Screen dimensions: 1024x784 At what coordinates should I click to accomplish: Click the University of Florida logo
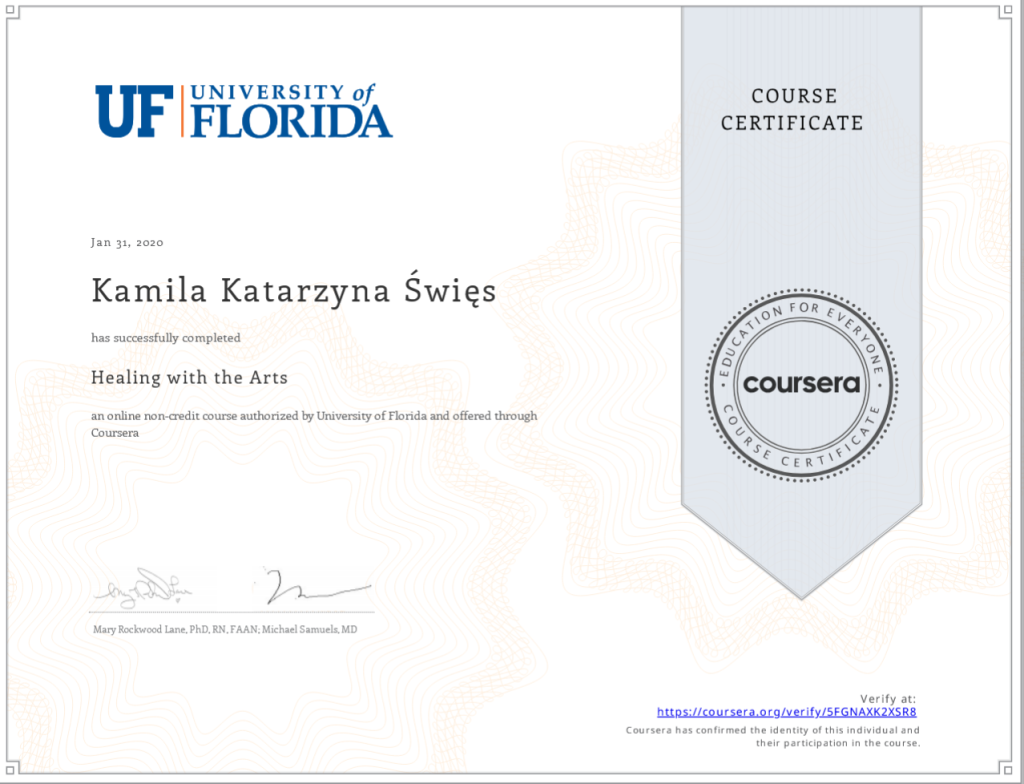[244, 110]
